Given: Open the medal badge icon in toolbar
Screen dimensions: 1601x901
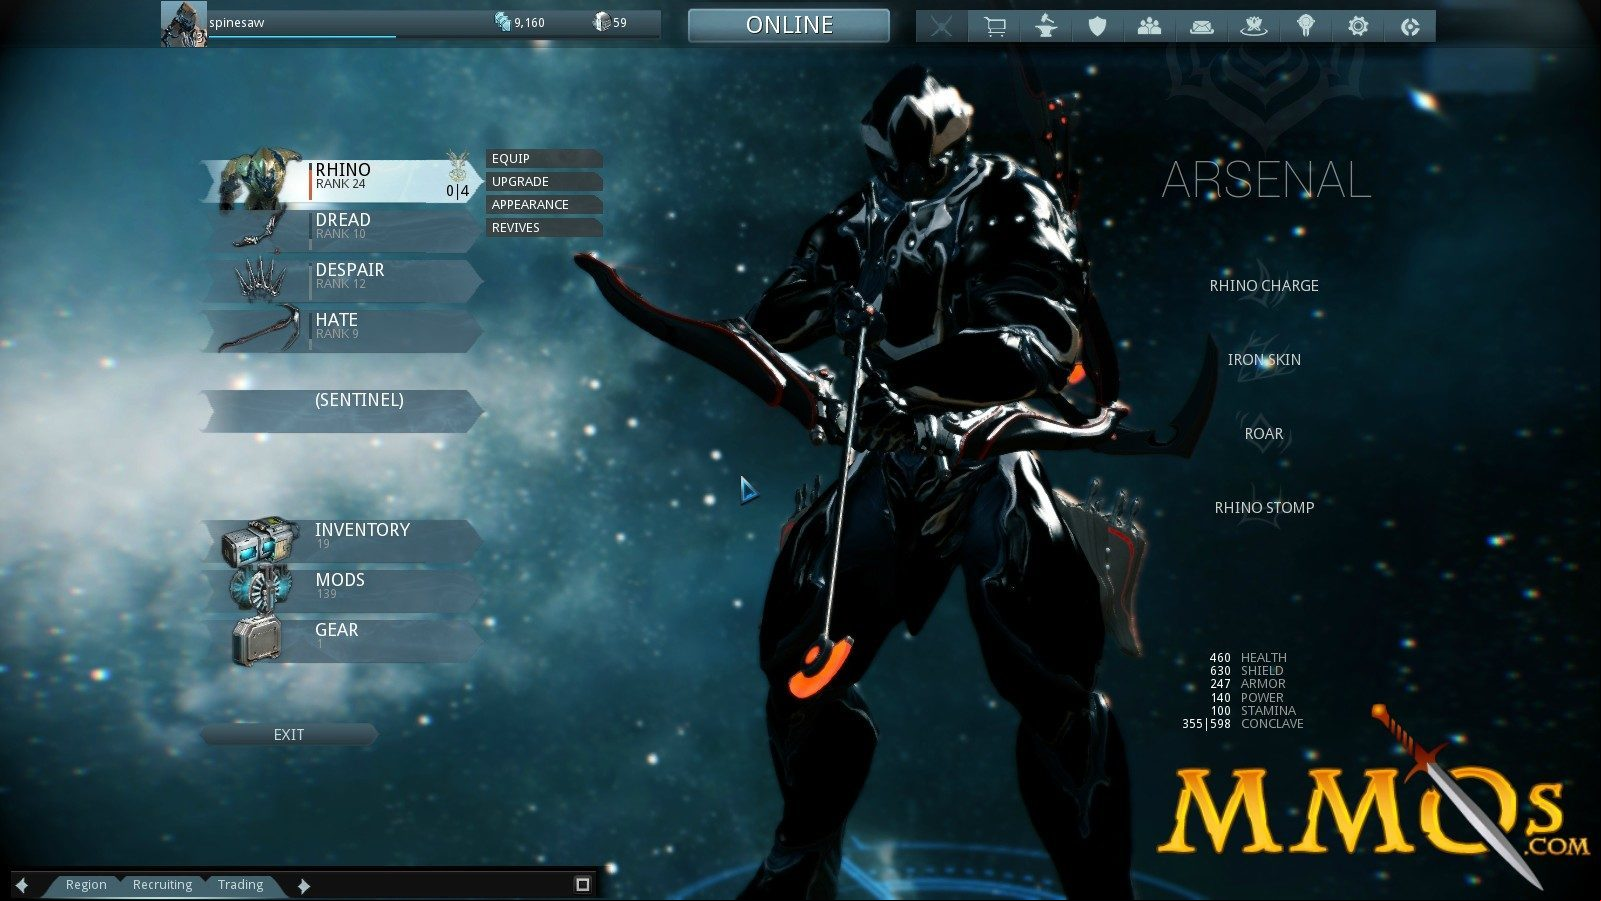Looking at the screenshot, I should (1306, 26).
